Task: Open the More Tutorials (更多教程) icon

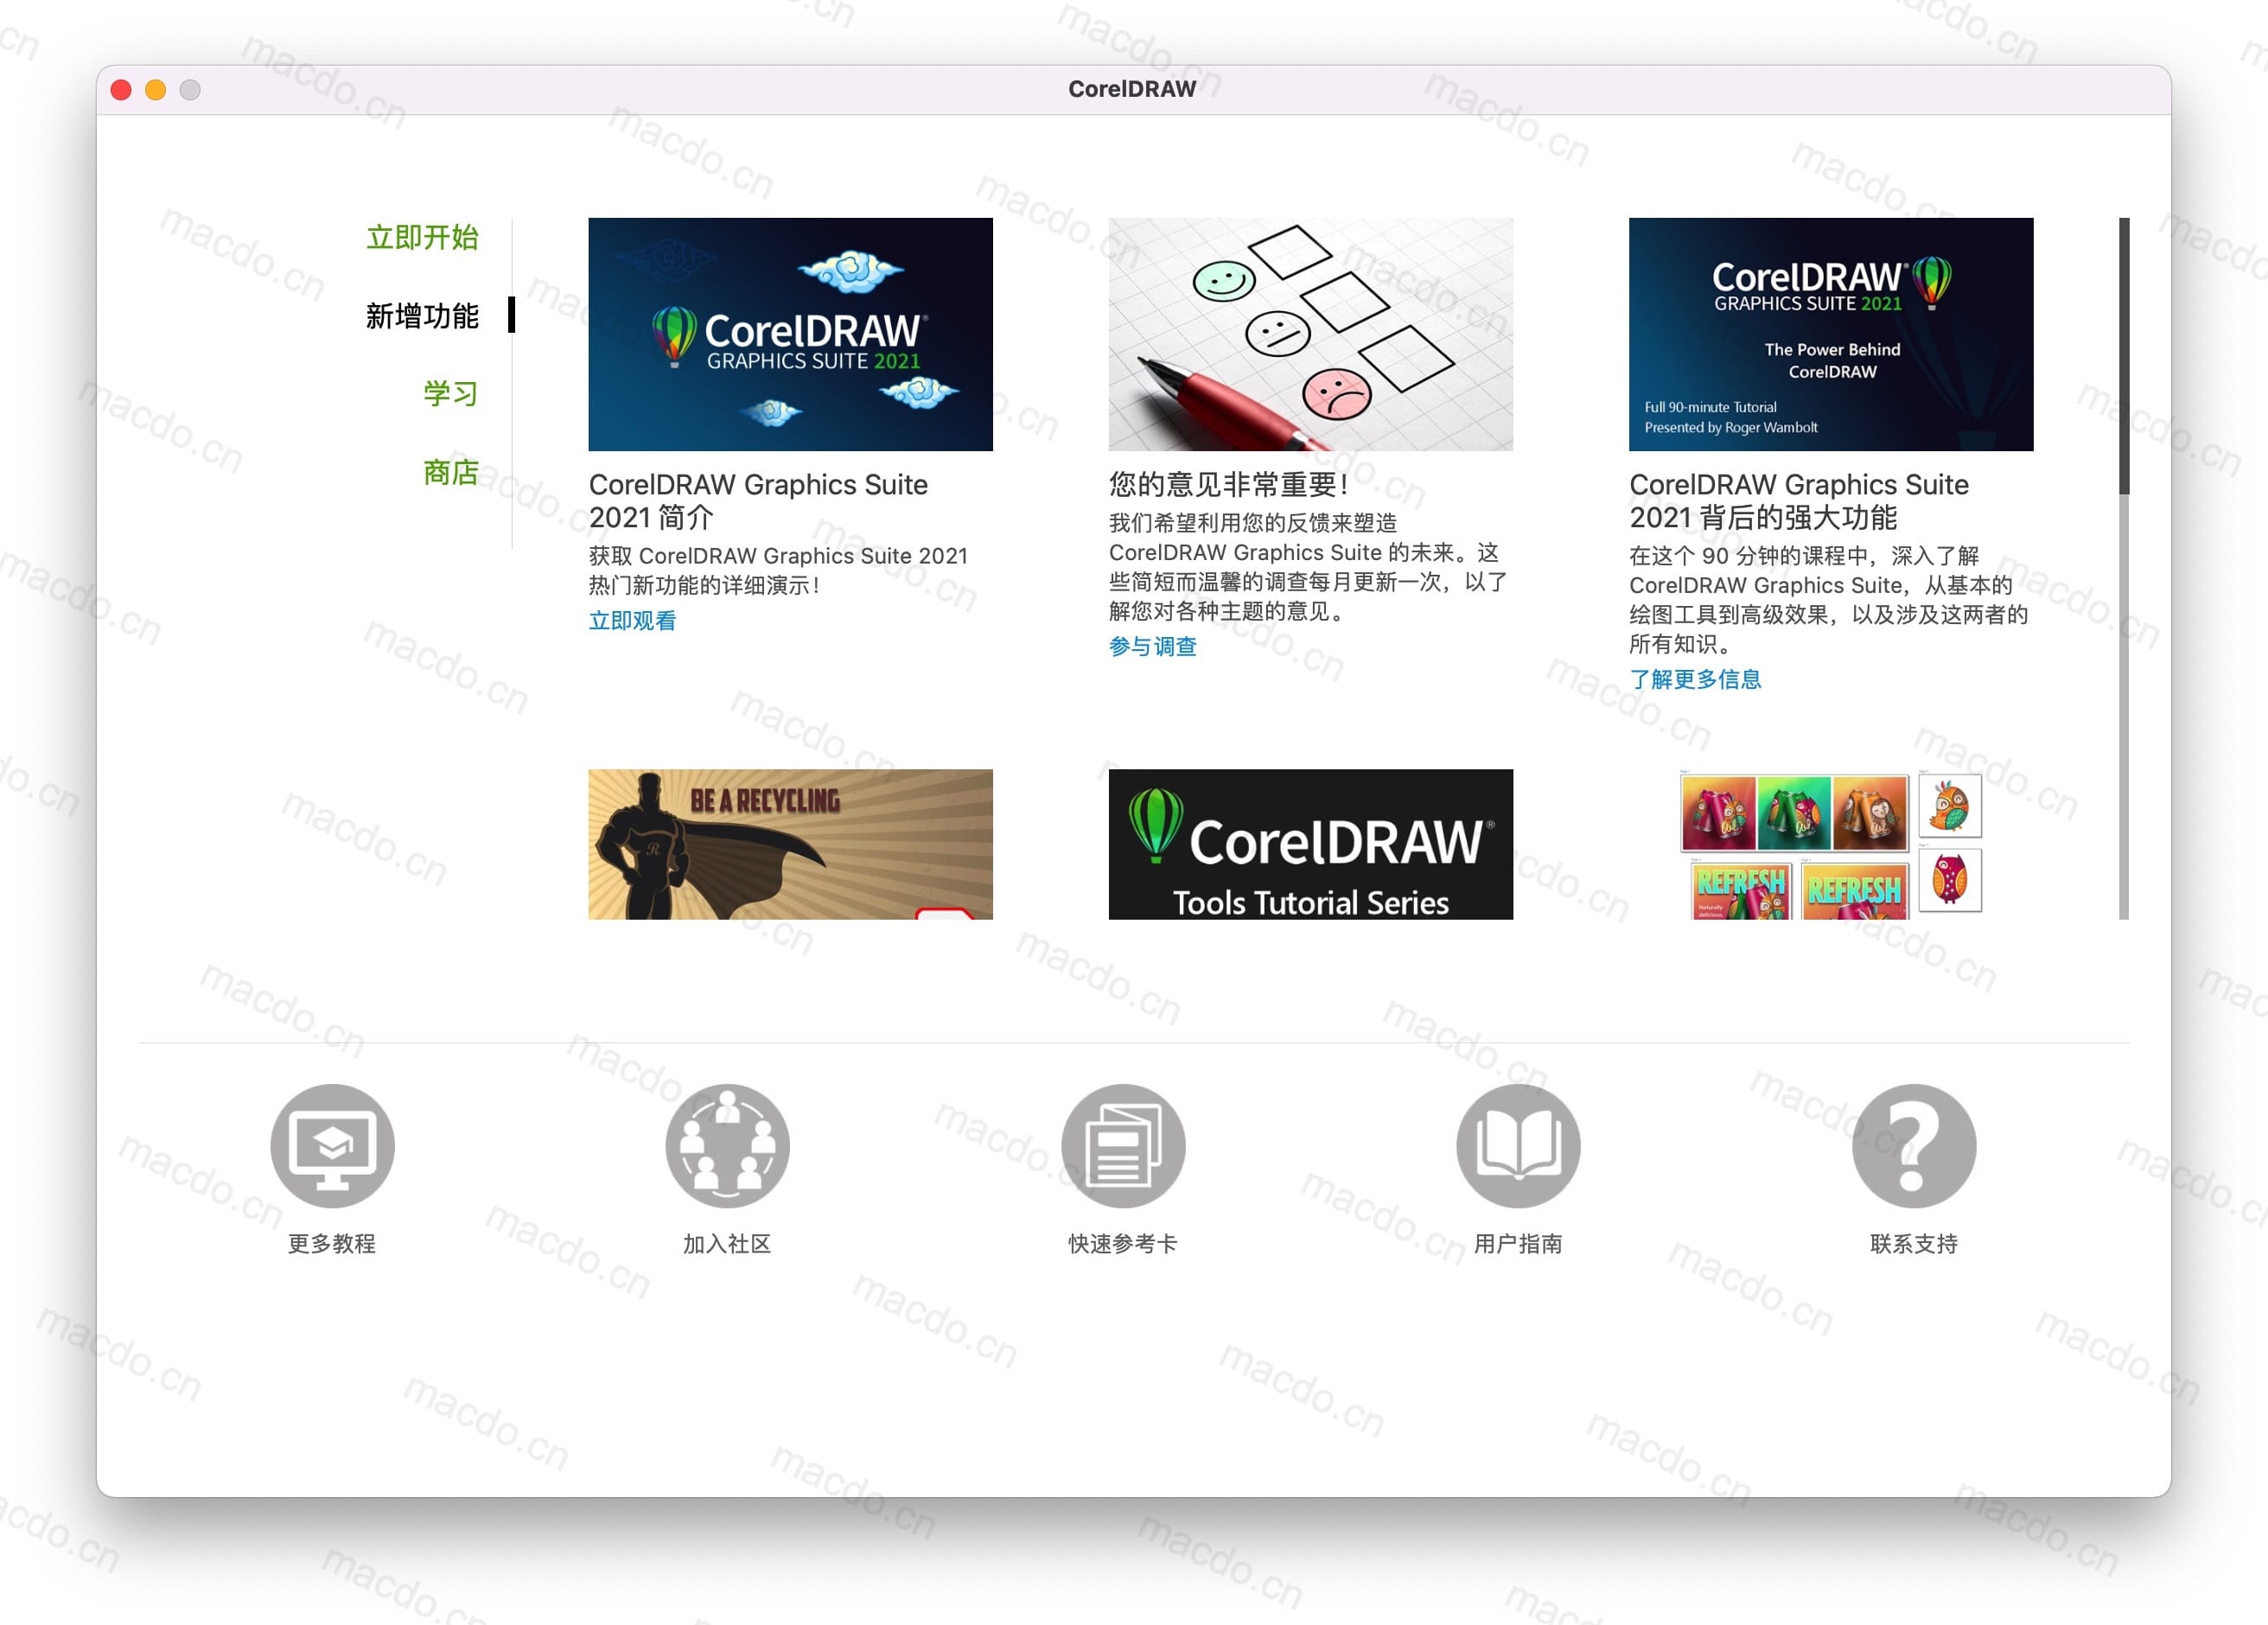Action: point(332,1145)
